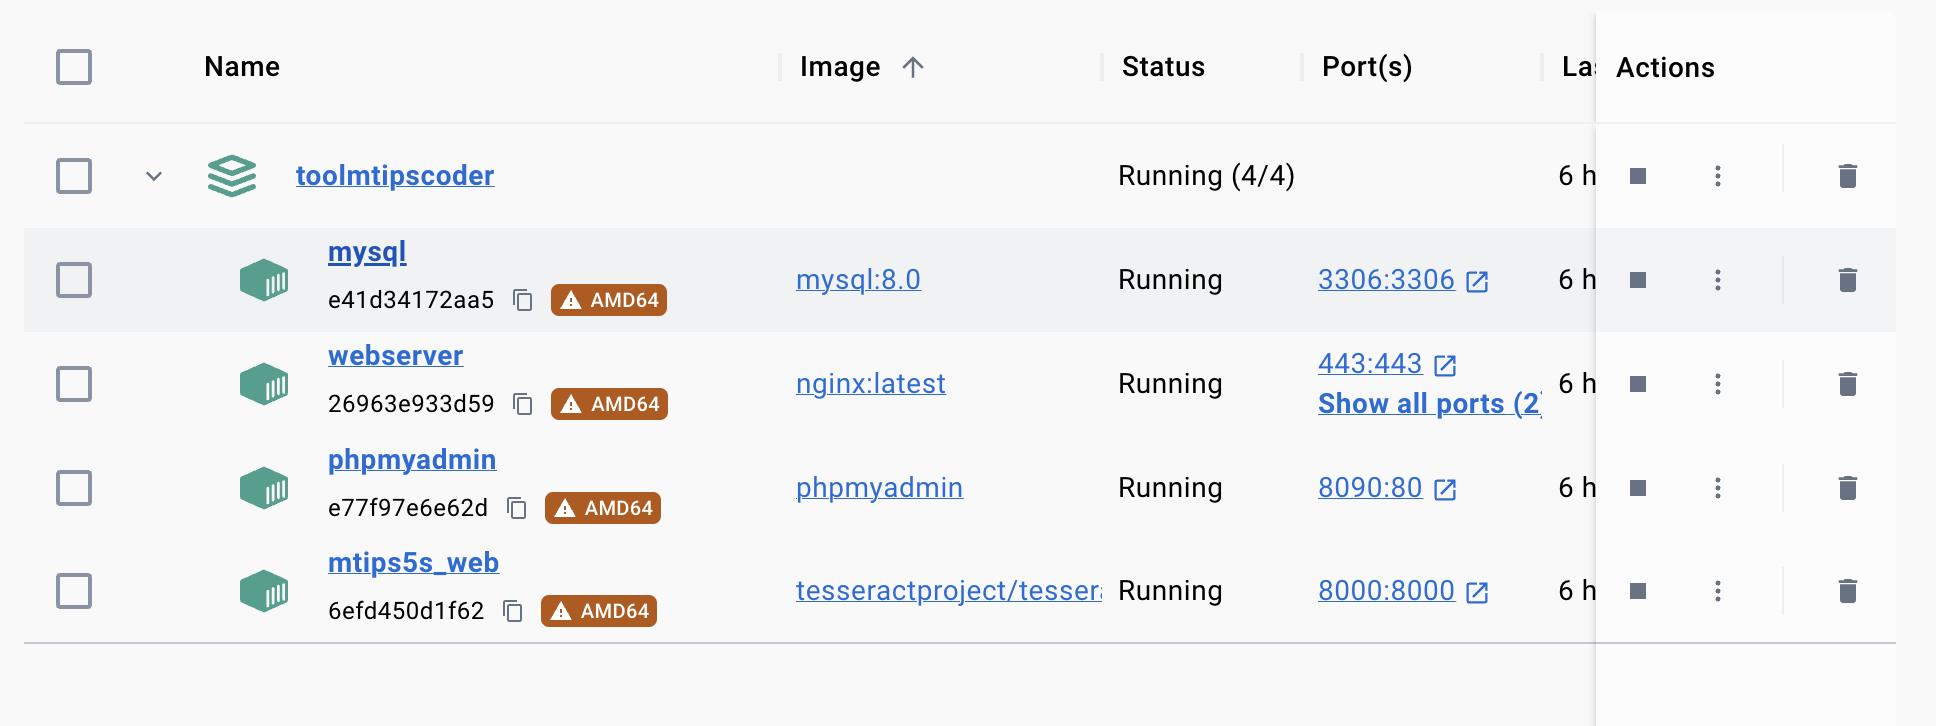Delete the toolmtipscoder stack
The height and width of the screenshot is (726, 1936).
1848,176
